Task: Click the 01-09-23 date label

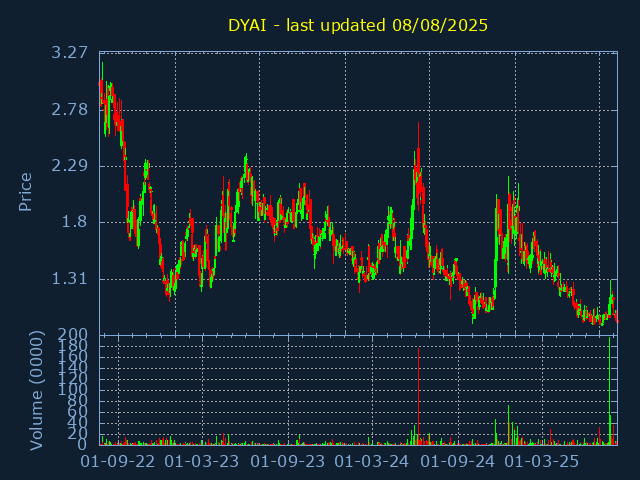Action: [x=287, y=462]
